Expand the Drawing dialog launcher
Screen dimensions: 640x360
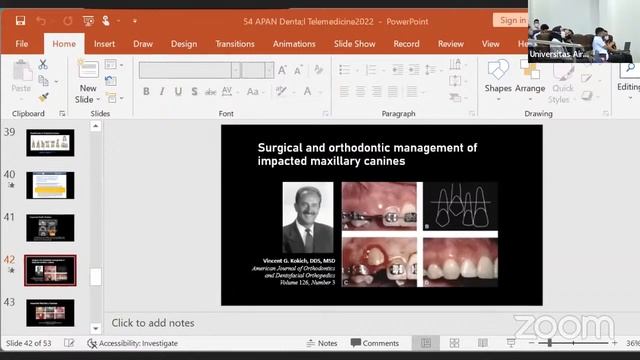pos(605,113)
